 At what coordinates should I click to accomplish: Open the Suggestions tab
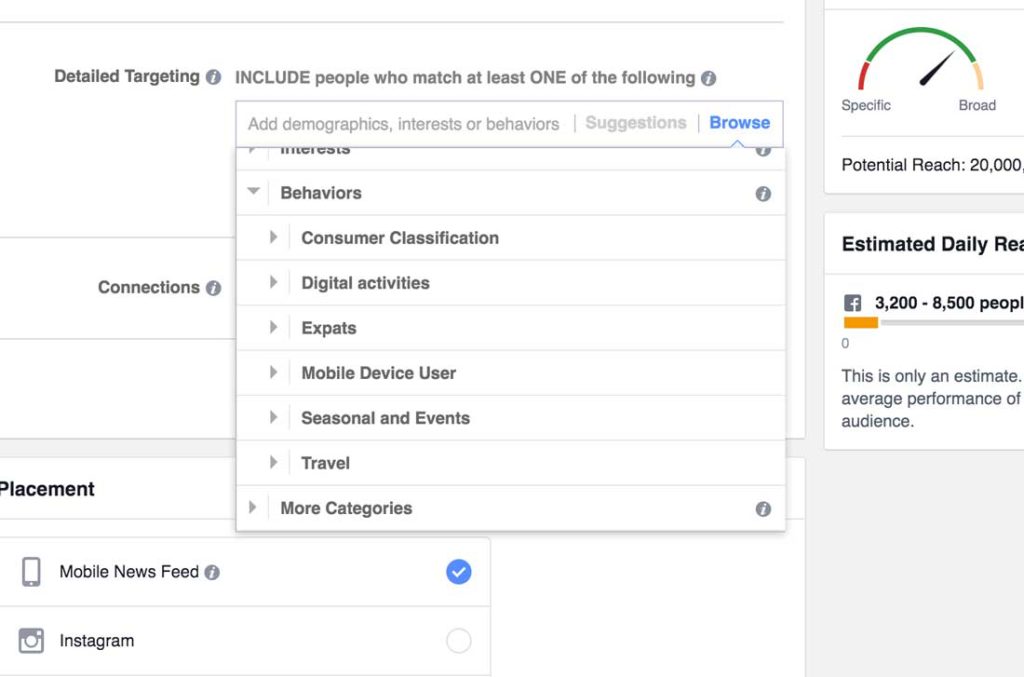[x=635, y=123]
